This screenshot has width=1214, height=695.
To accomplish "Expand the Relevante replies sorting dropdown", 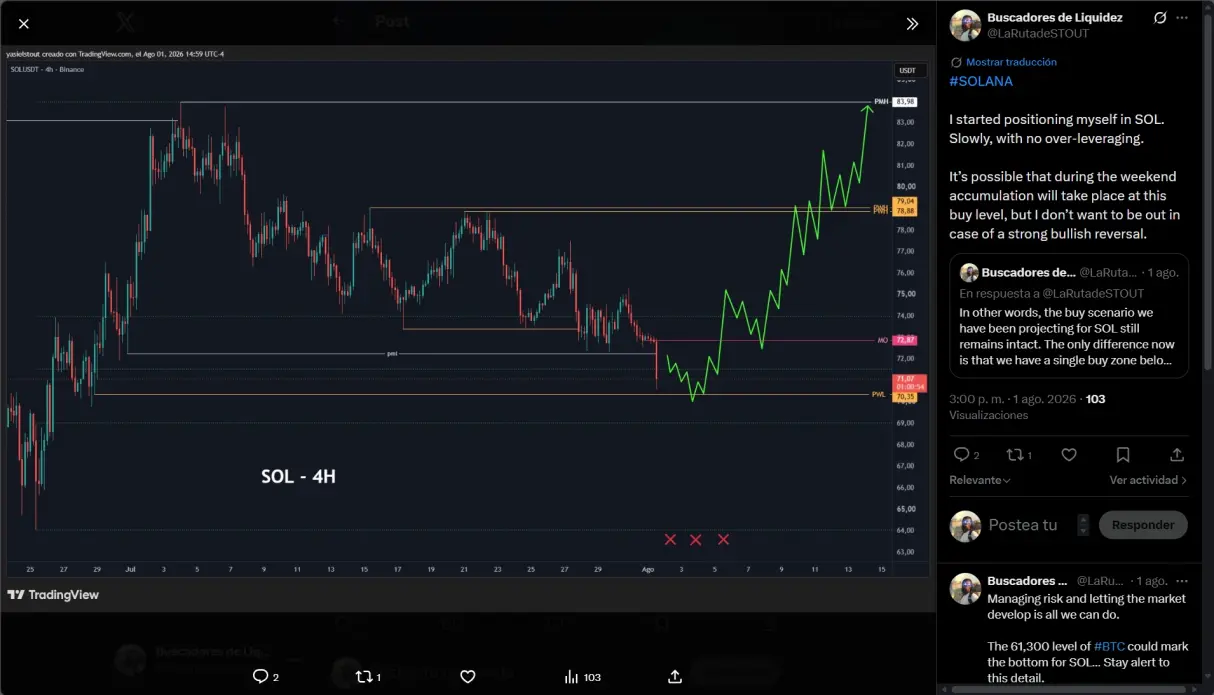I will (x=979, y=480).
